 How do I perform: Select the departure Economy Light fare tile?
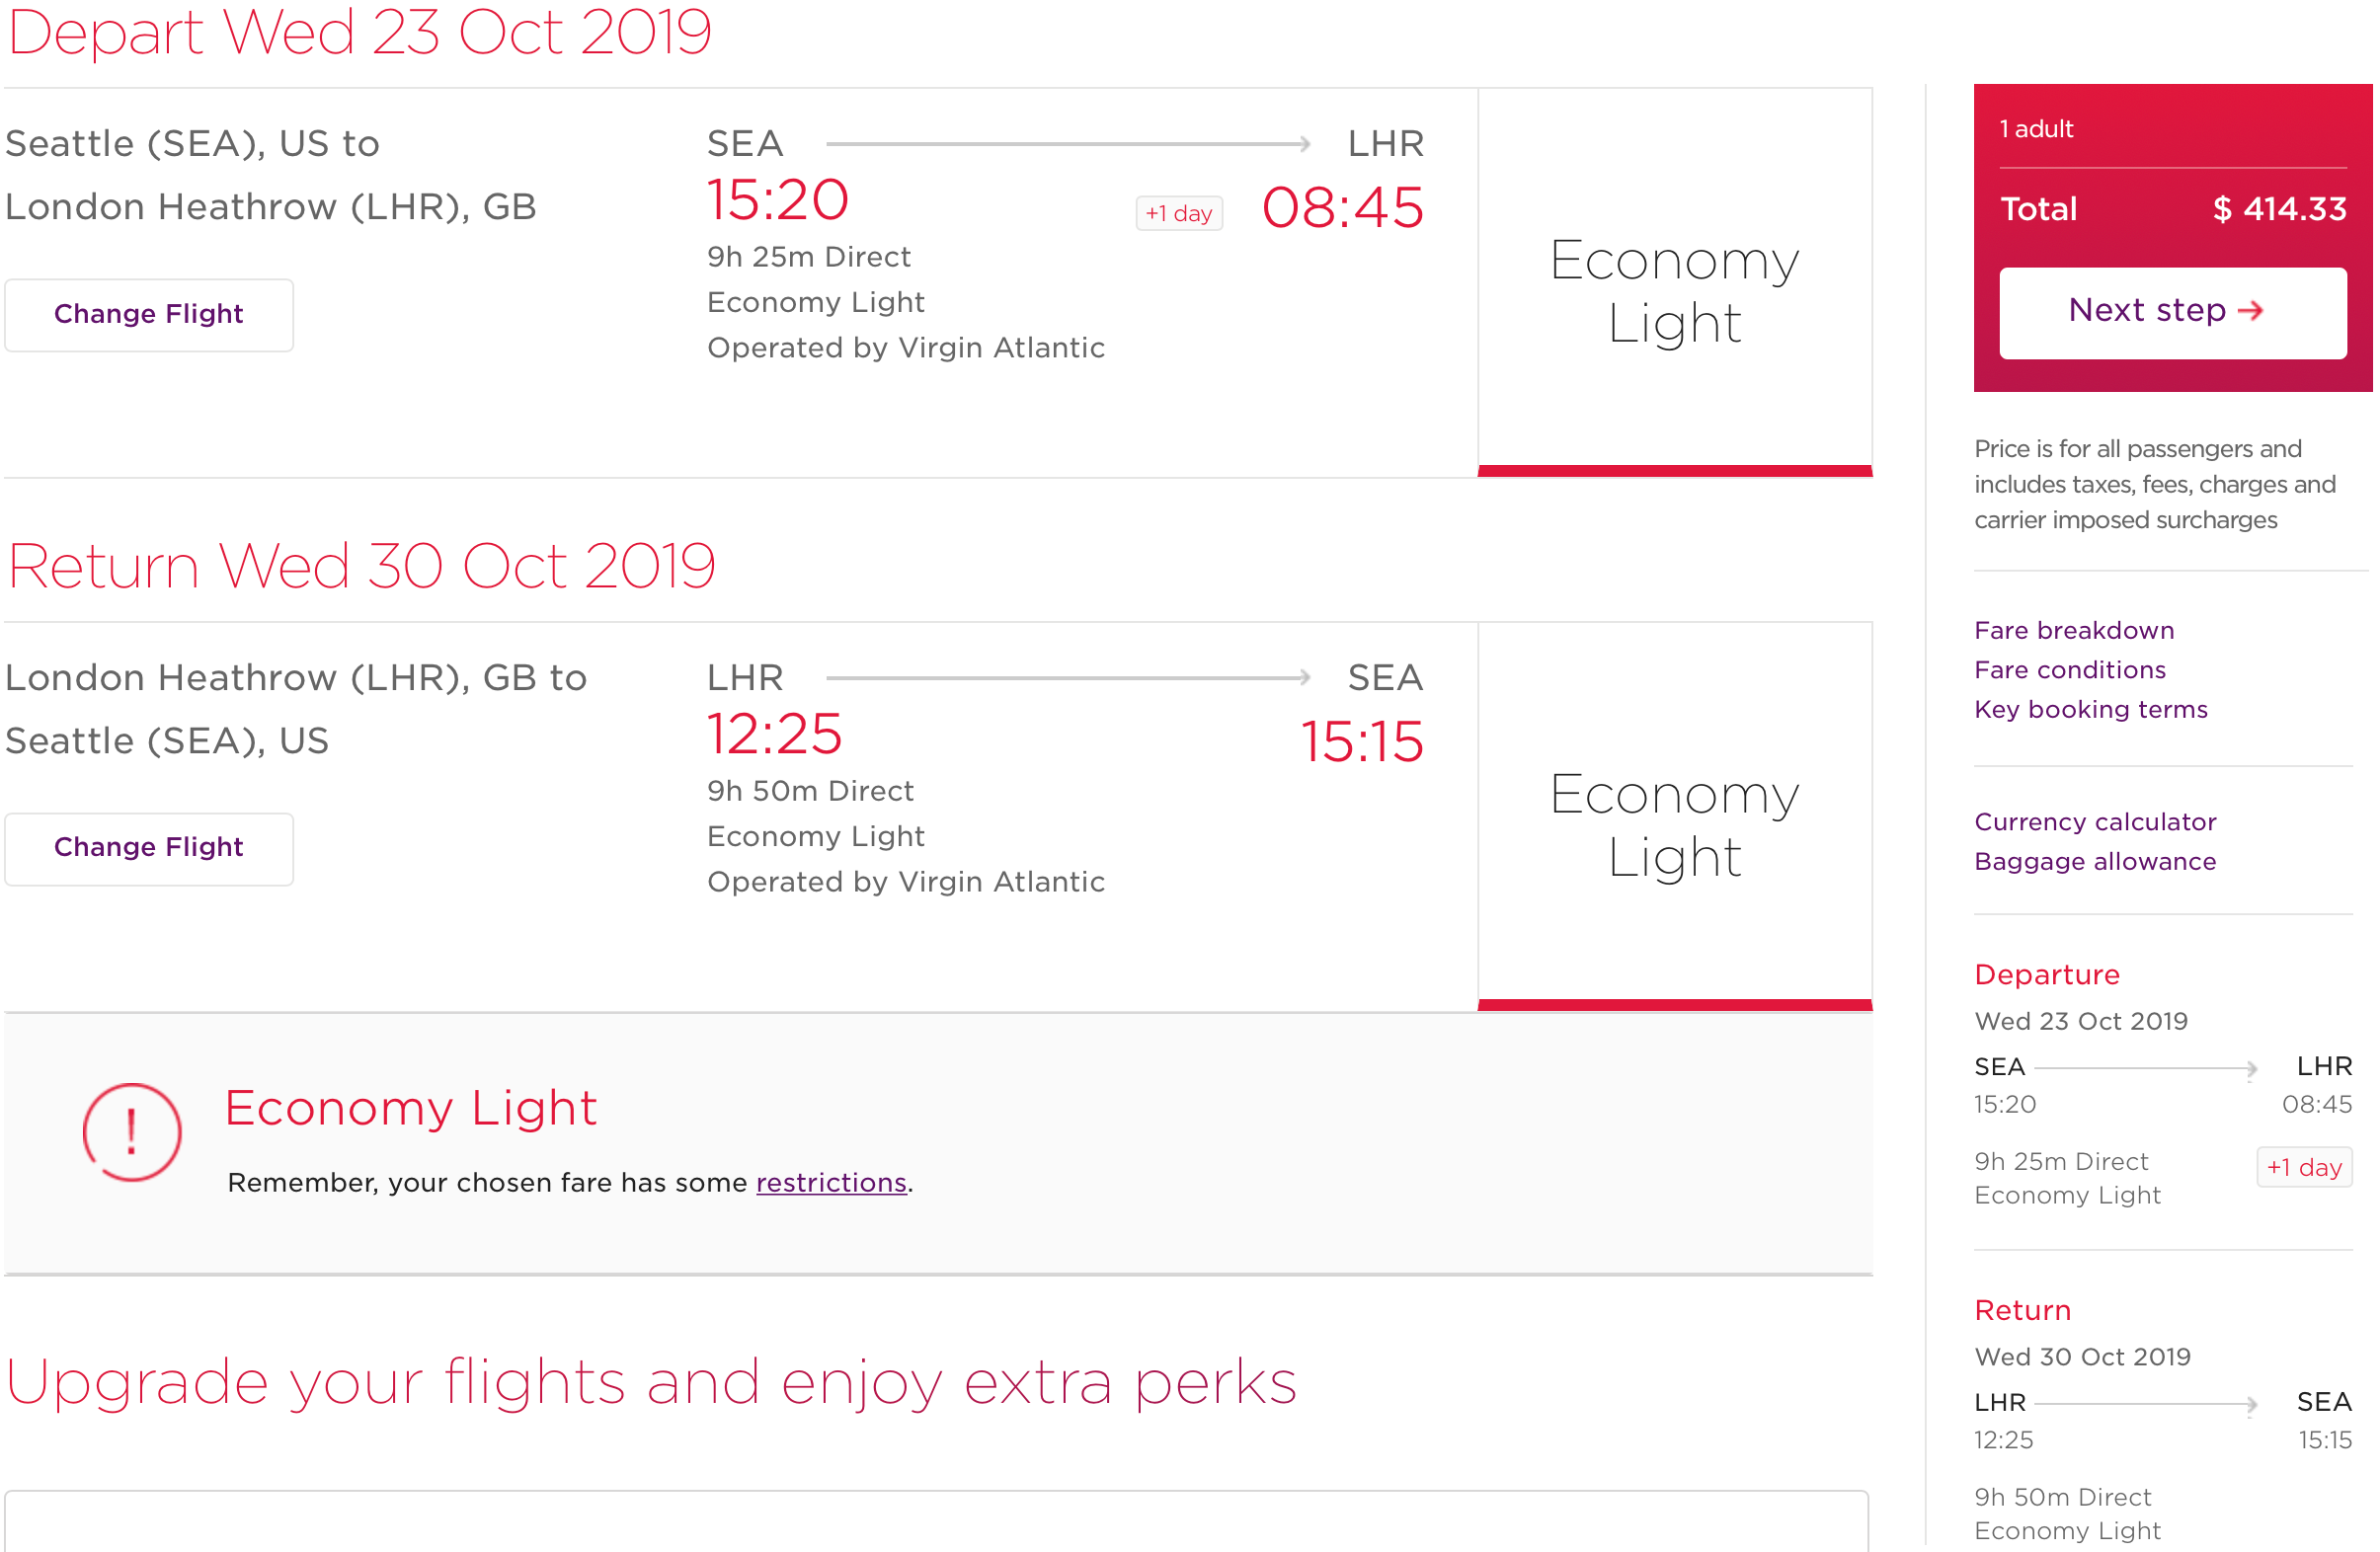tap(1675, 282)
